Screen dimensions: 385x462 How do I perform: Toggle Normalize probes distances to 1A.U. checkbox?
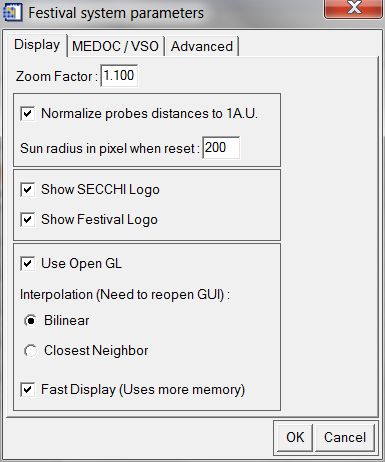[27, 114]
